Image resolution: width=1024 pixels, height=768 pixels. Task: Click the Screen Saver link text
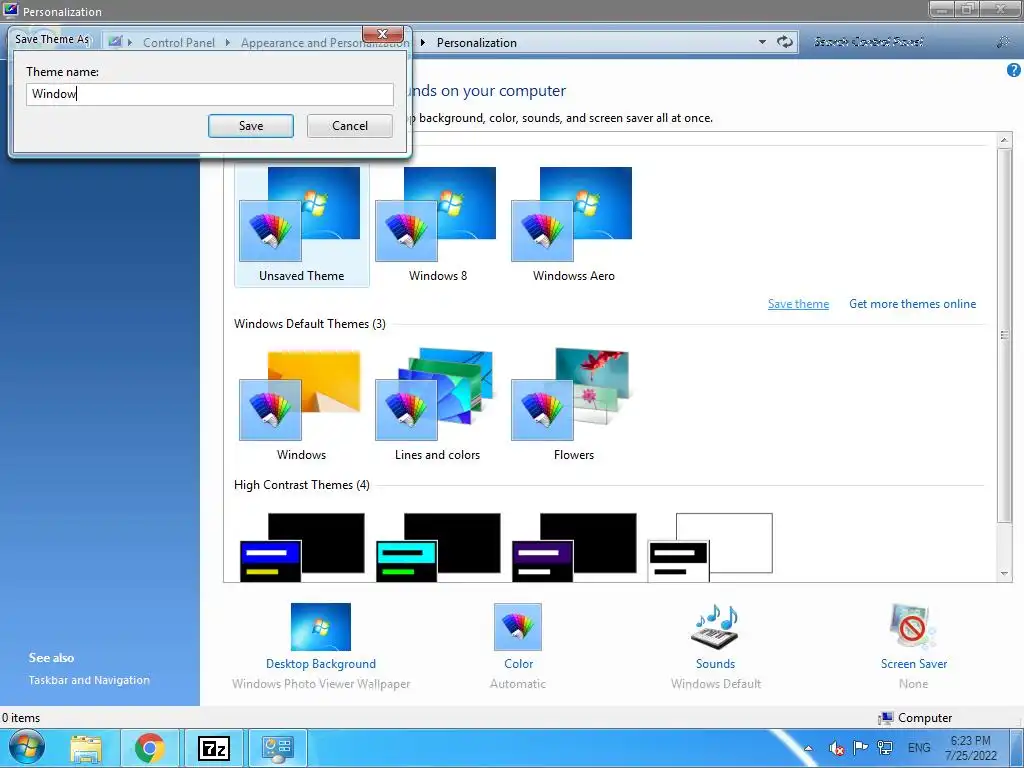[914, 664]
